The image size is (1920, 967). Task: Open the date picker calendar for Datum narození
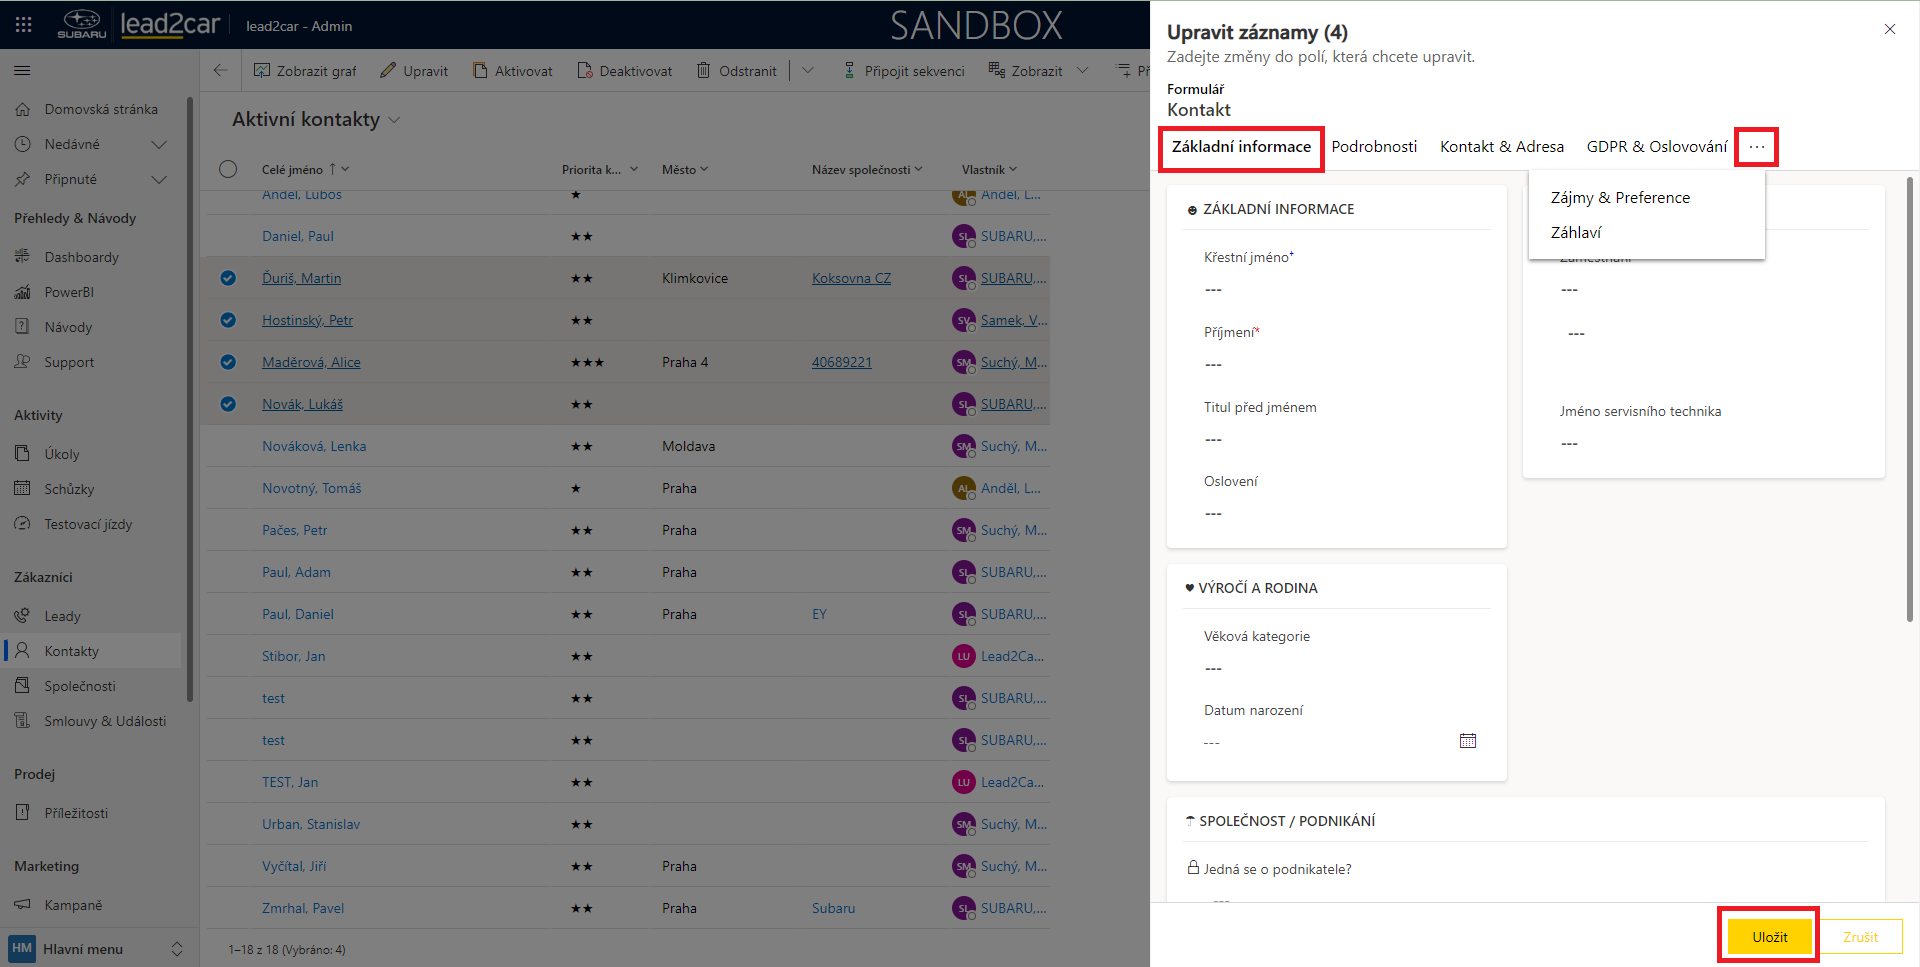tap(1467, 741)
